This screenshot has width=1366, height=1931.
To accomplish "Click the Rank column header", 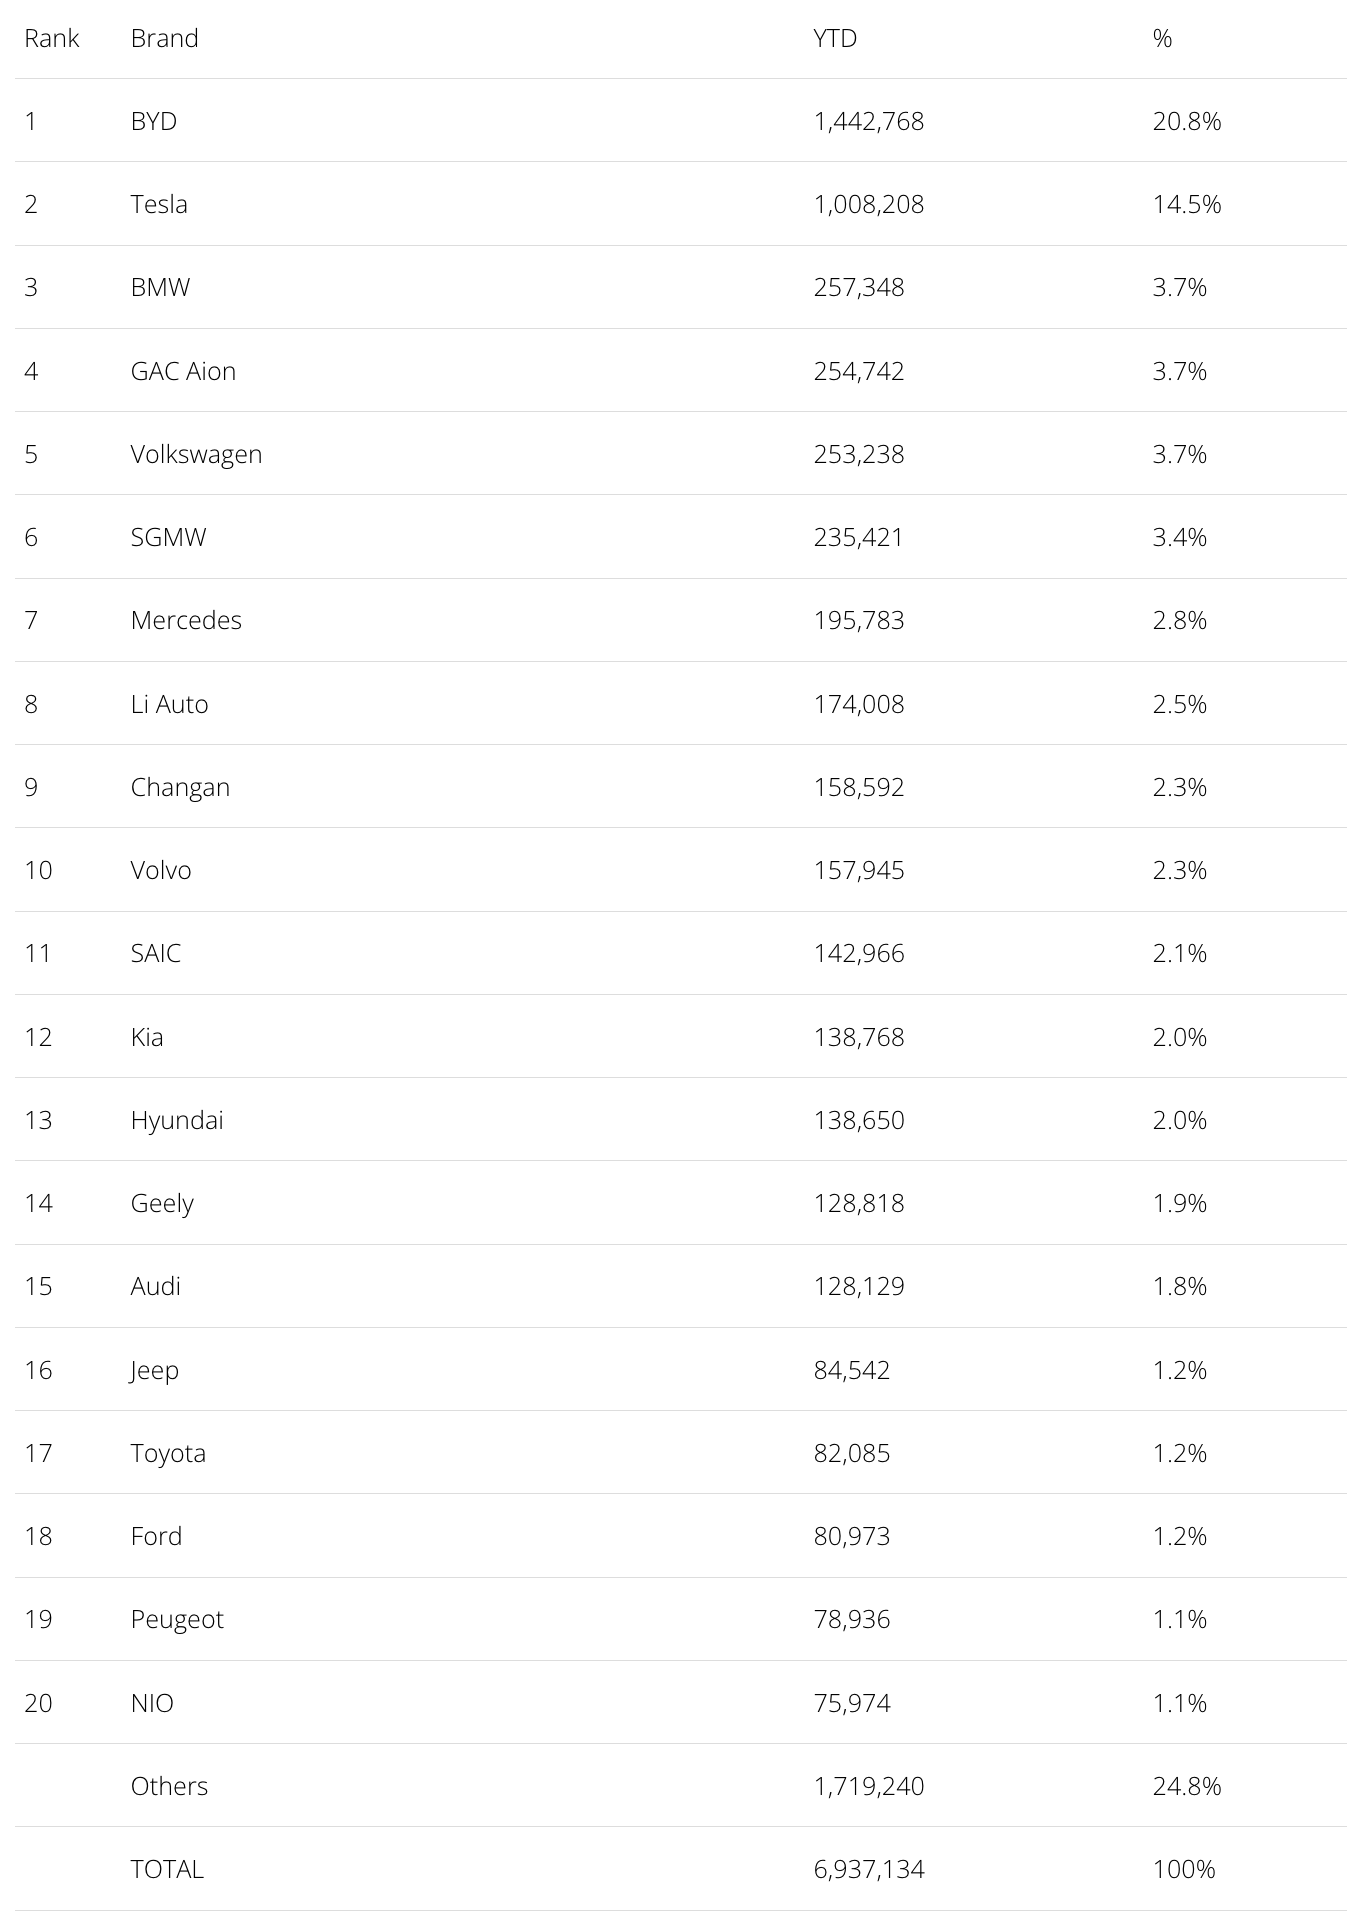I will tap(52, 38).
